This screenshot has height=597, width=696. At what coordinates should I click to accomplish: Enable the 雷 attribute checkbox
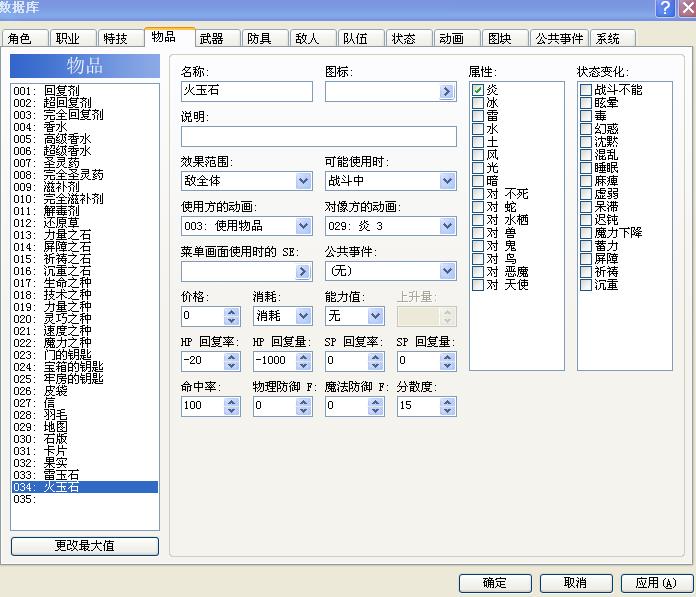coord(478,116)
